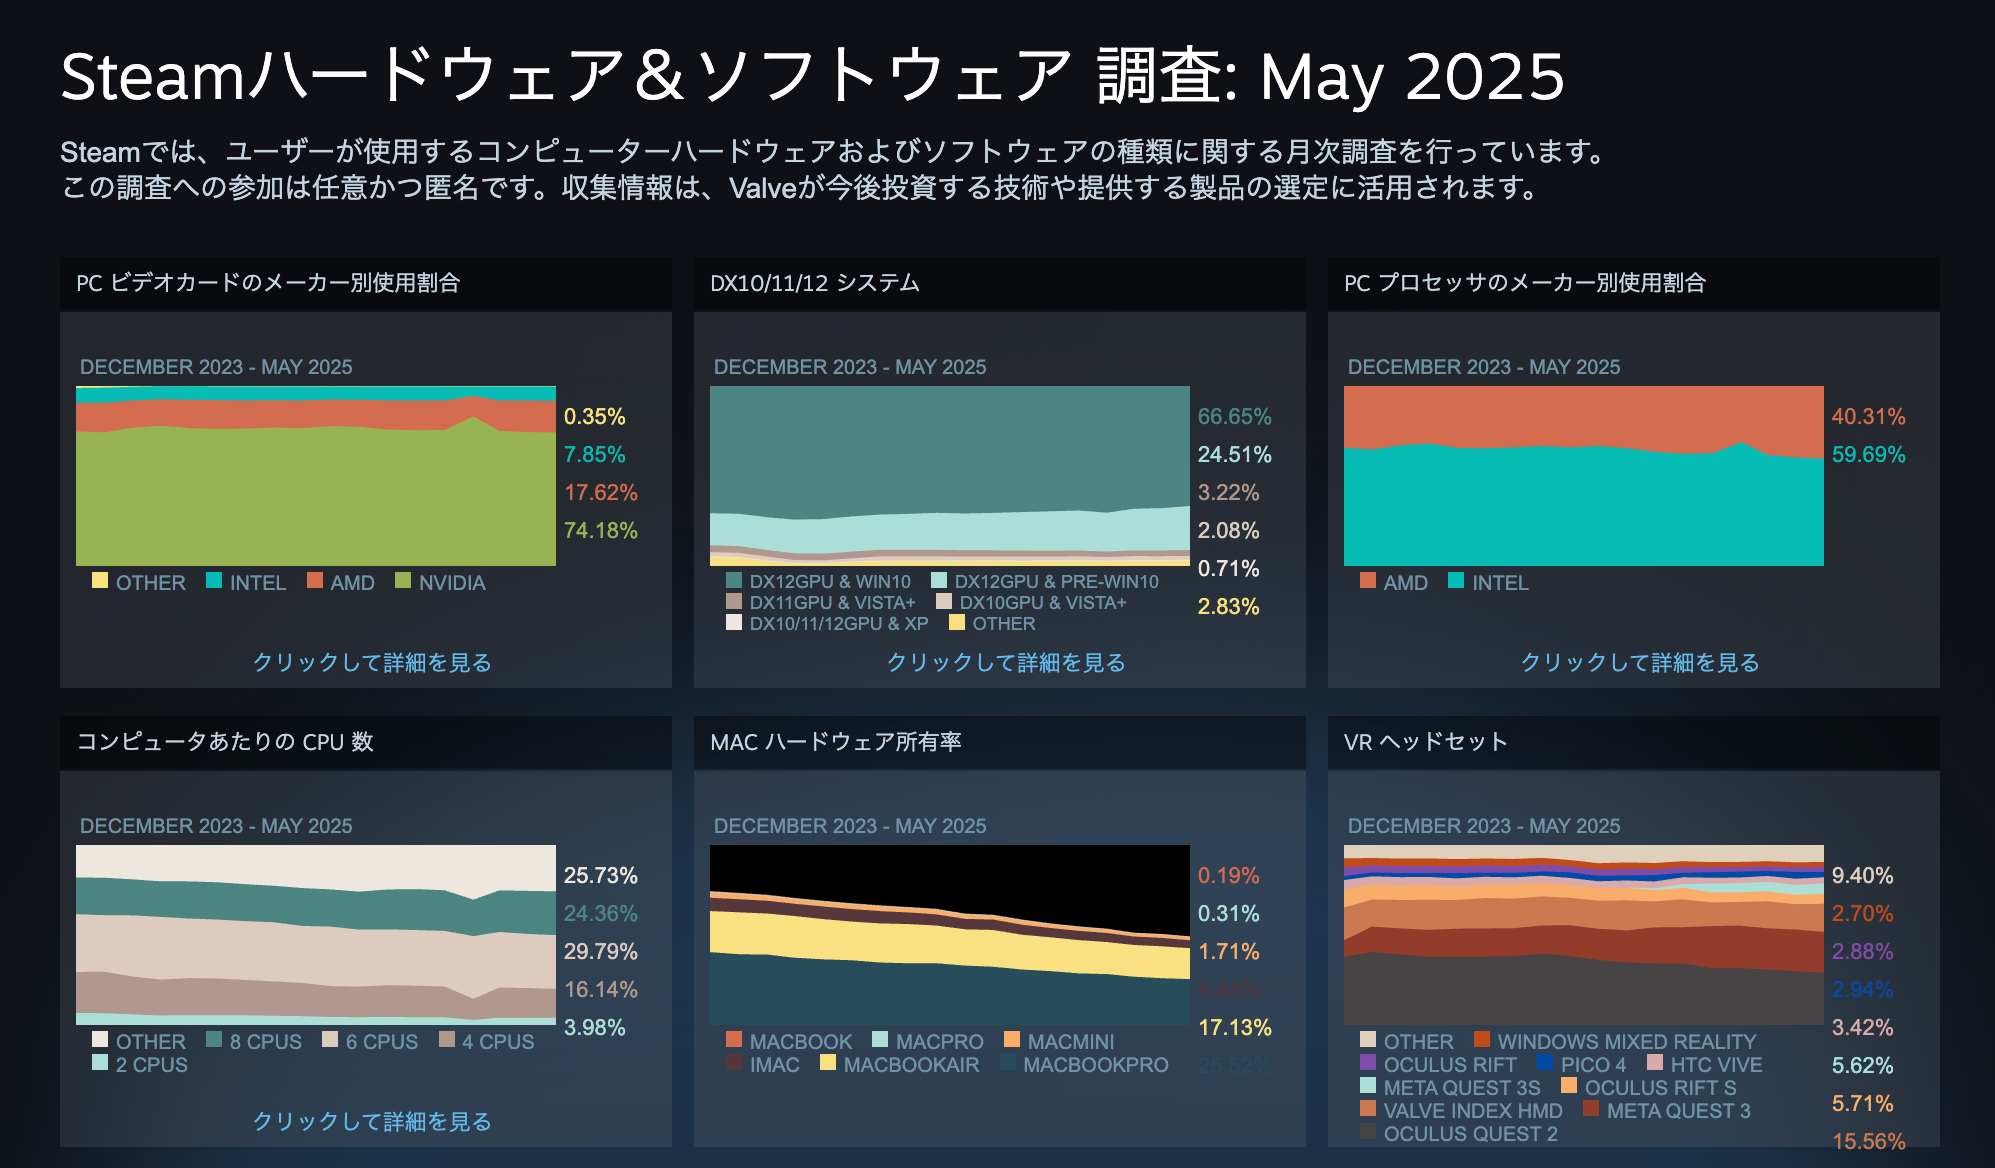1995x1168 pixels.
Task: Click the OTHER swatch in VR headset legend
Action: pyautogui.click(x=1368, y=1039)
